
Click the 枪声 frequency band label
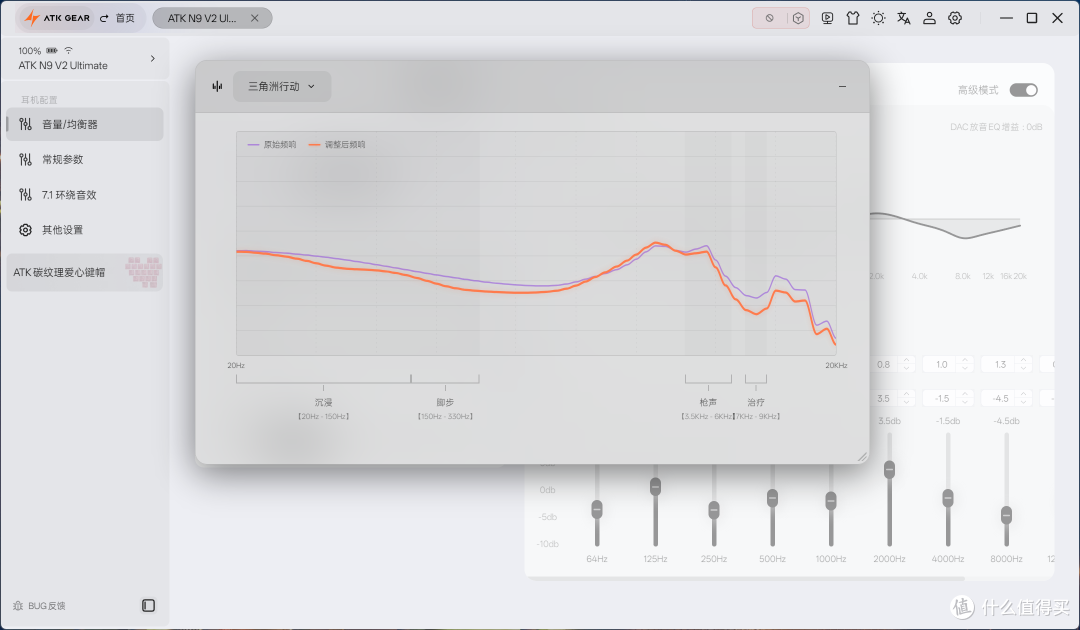(x=708, y=402)
